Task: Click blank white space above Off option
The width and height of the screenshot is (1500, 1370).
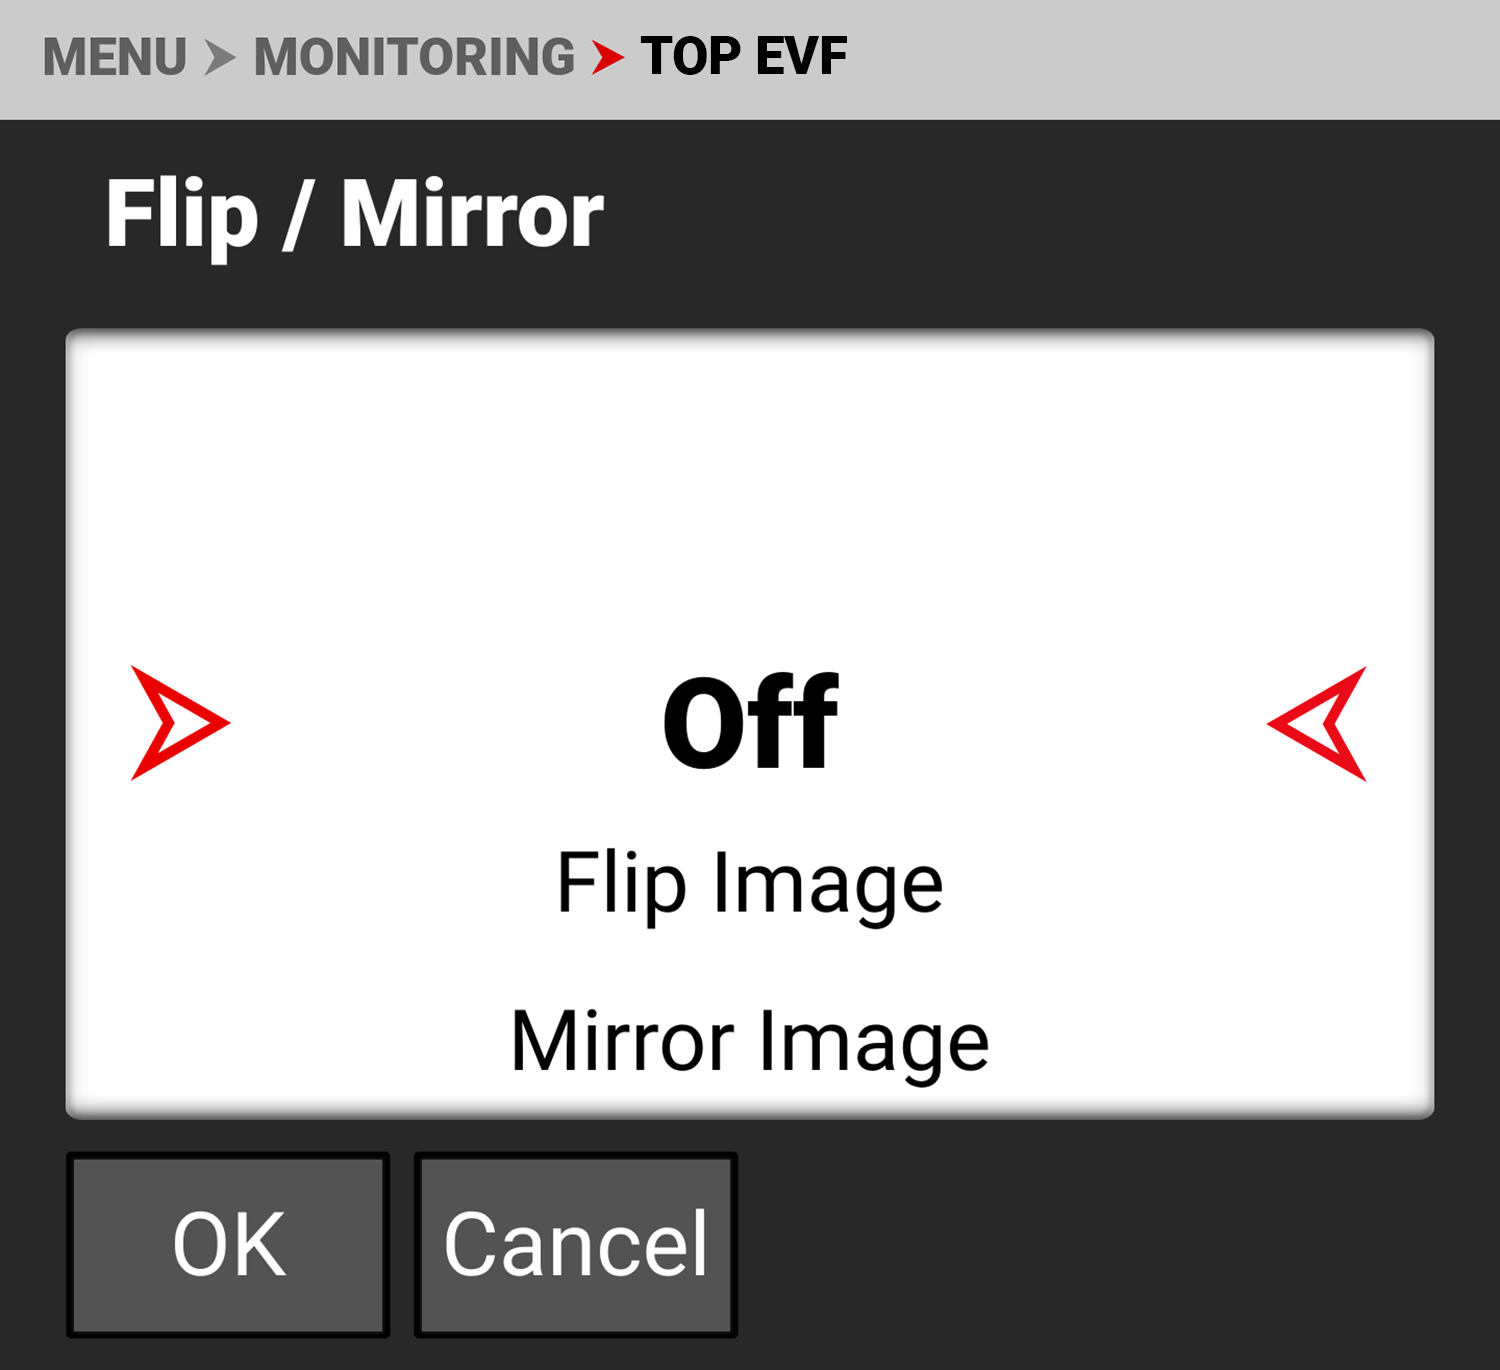Action: [750, 480]
